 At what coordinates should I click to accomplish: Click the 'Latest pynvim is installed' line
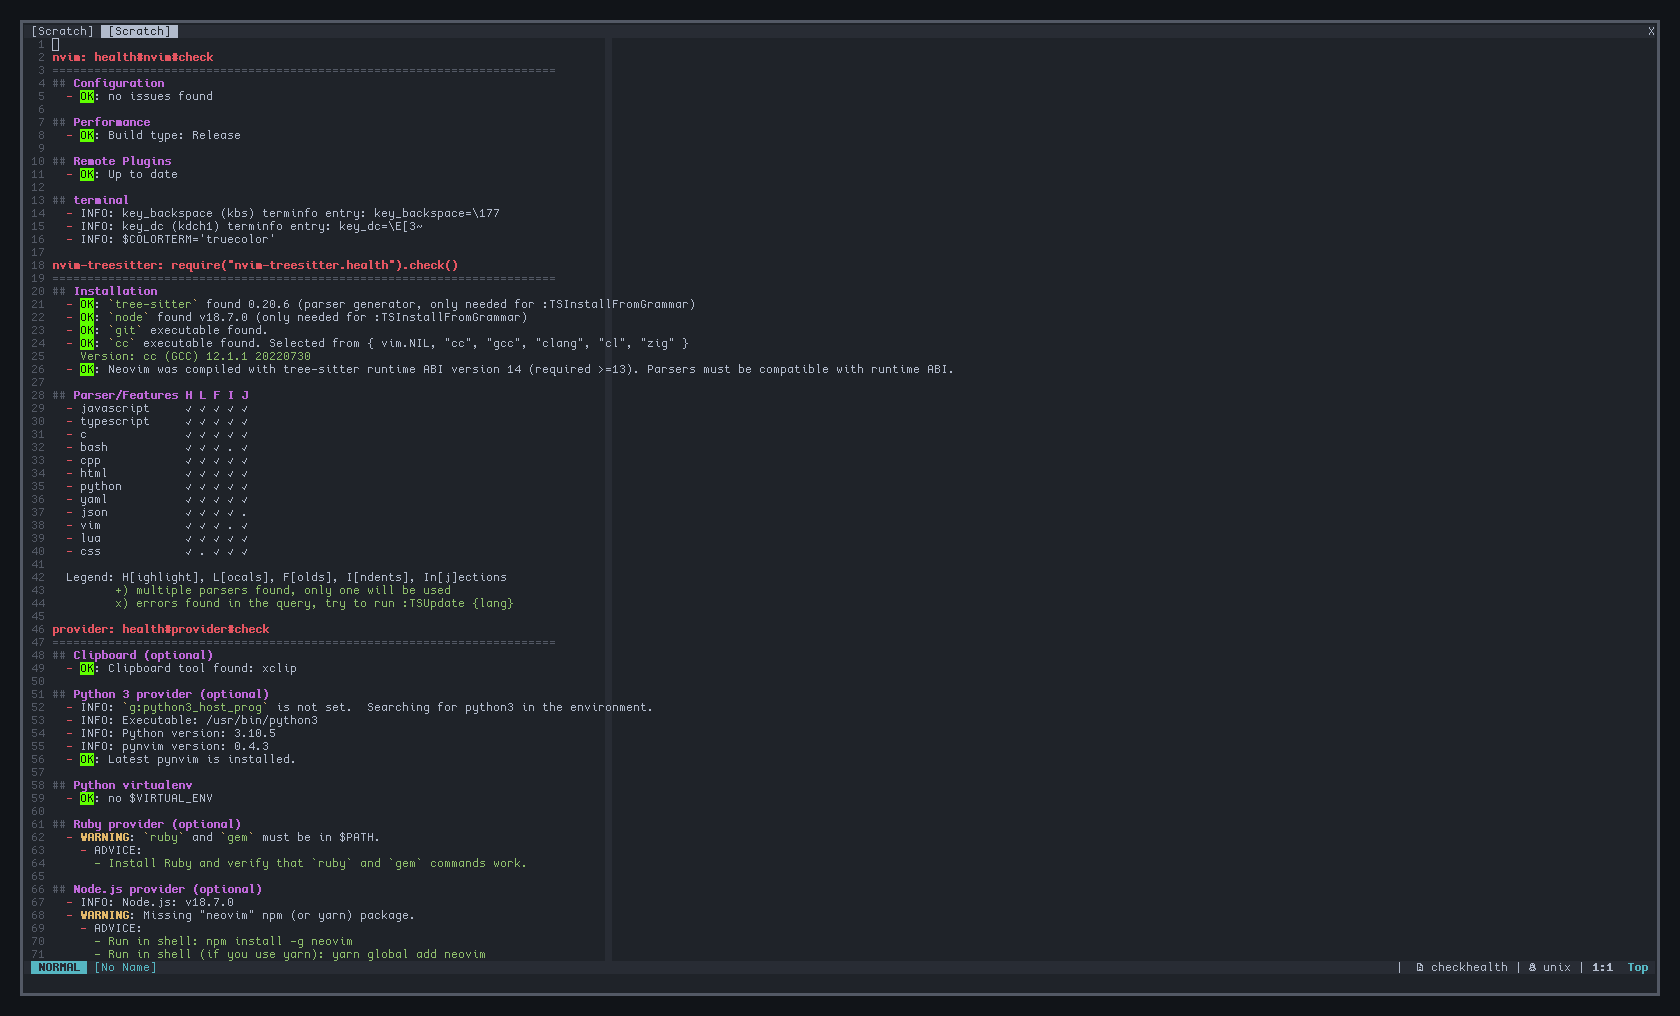pyautogui.click(x=181, y=759)
